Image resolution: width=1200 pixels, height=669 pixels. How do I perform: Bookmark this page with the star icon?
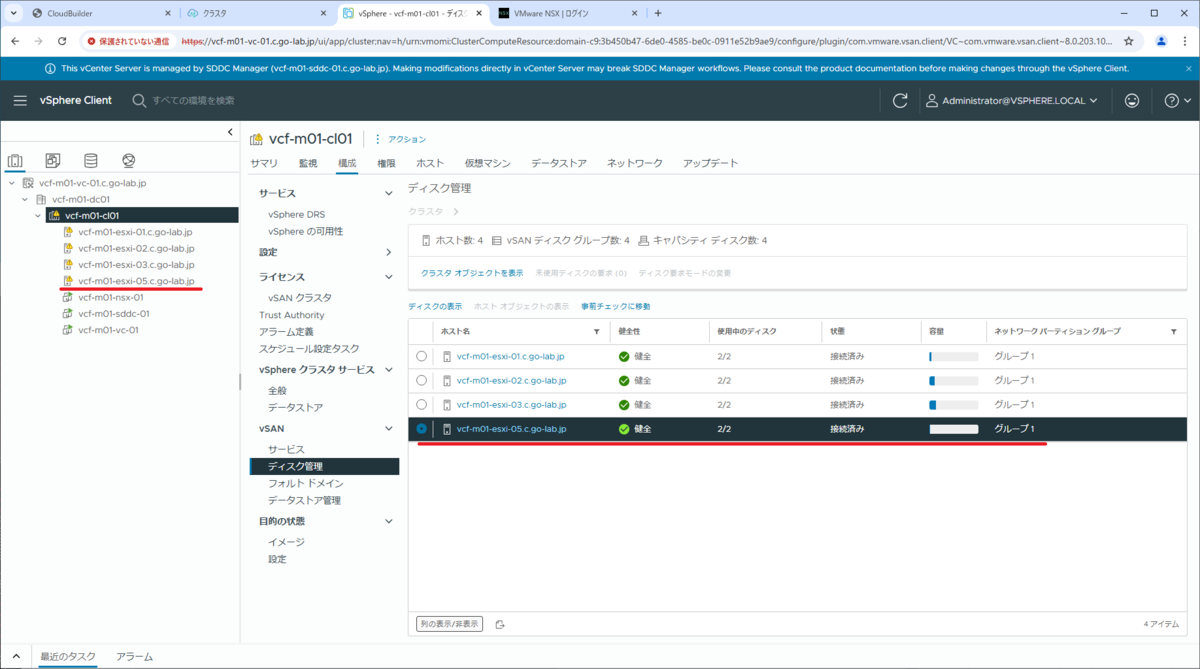1129,41
